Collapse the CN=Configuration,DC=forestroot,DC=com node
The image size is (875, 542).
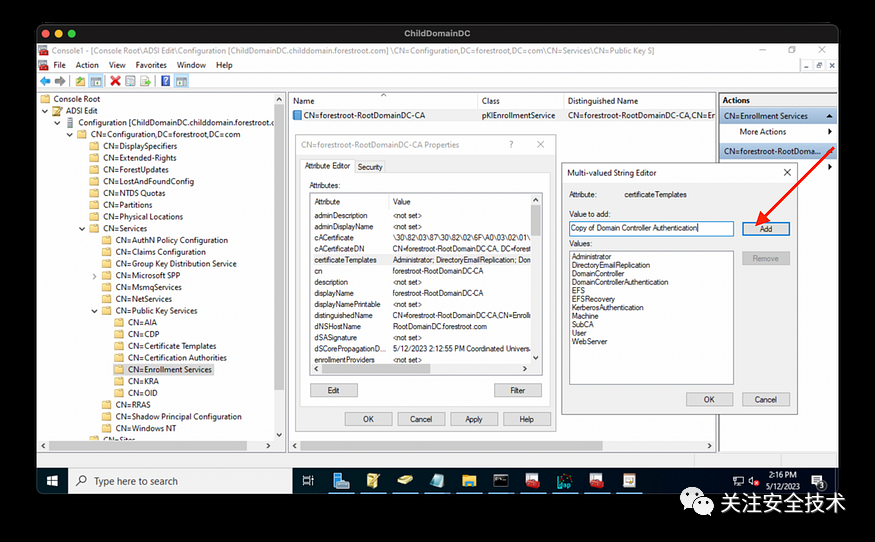tap(69, 135)
